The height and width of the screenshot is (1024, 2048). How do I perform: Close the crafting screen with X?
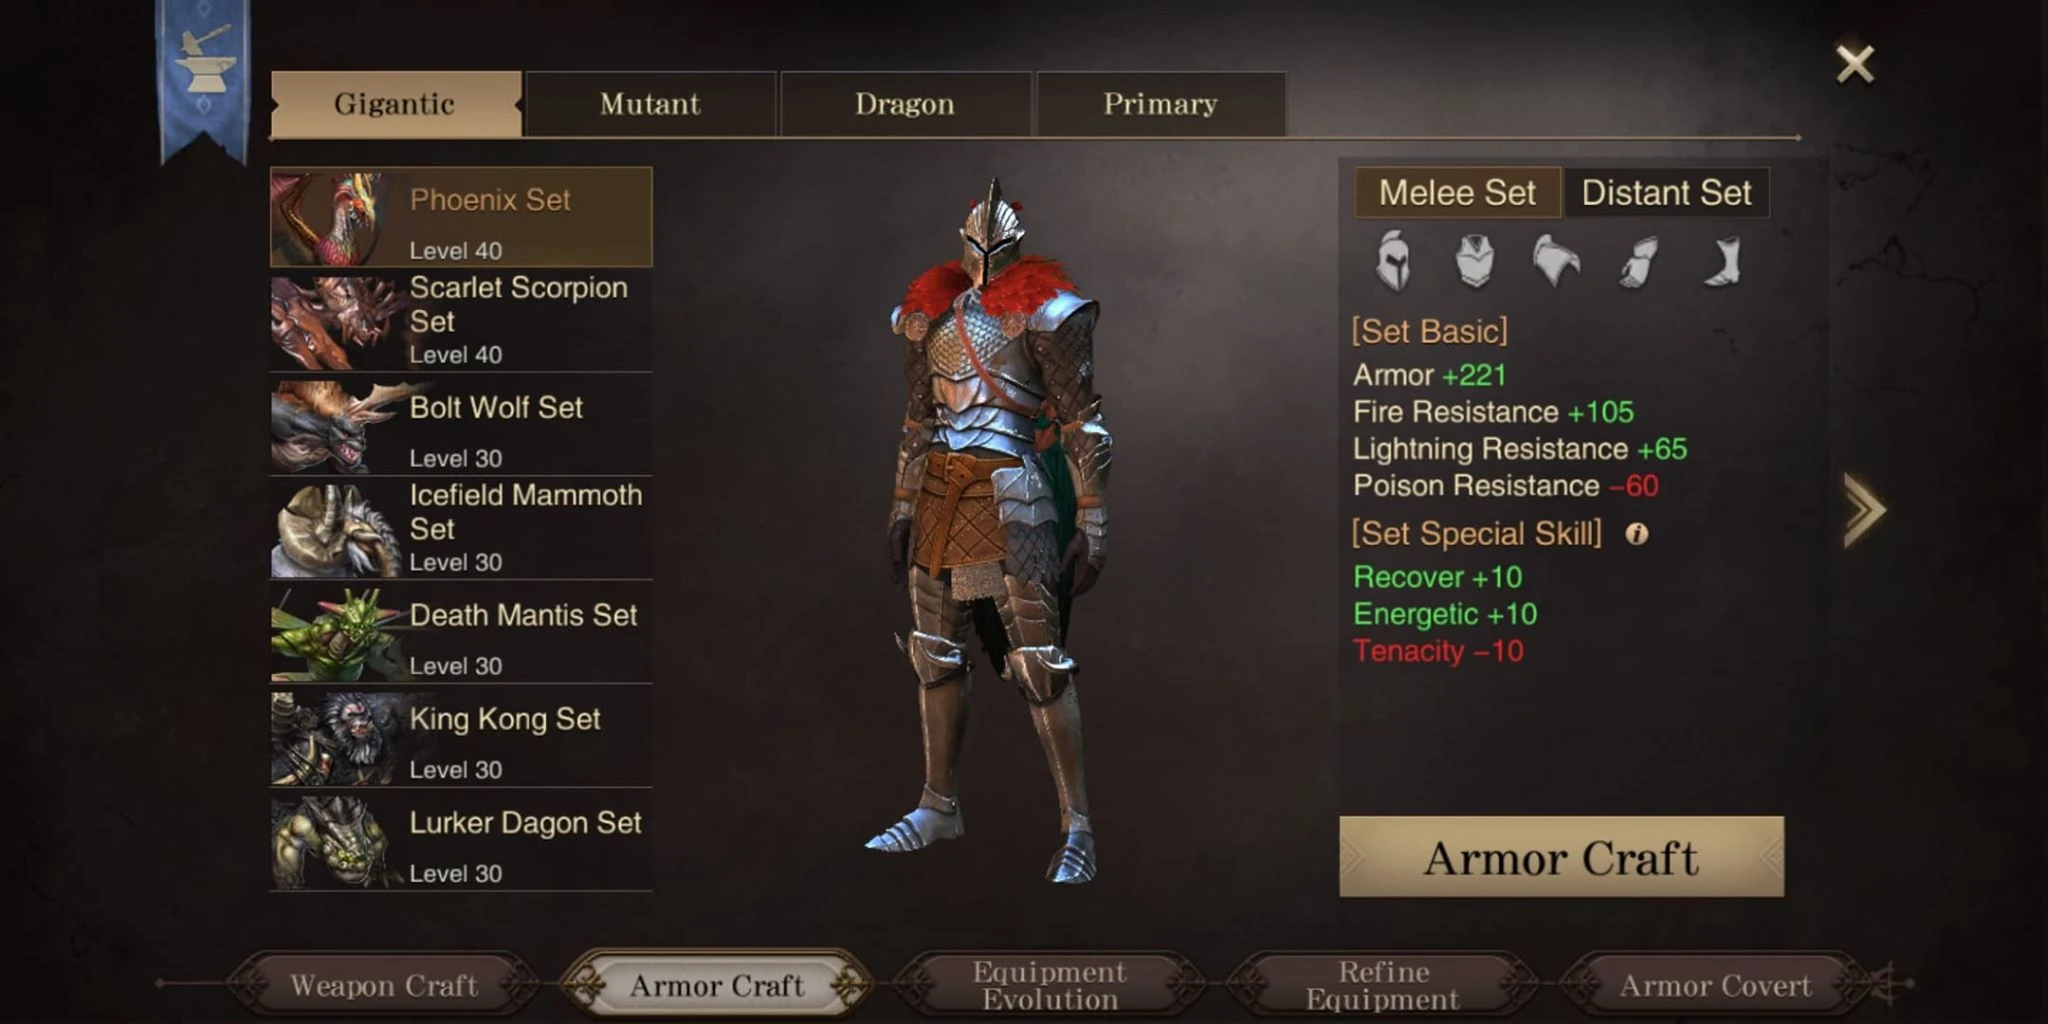1855,64
